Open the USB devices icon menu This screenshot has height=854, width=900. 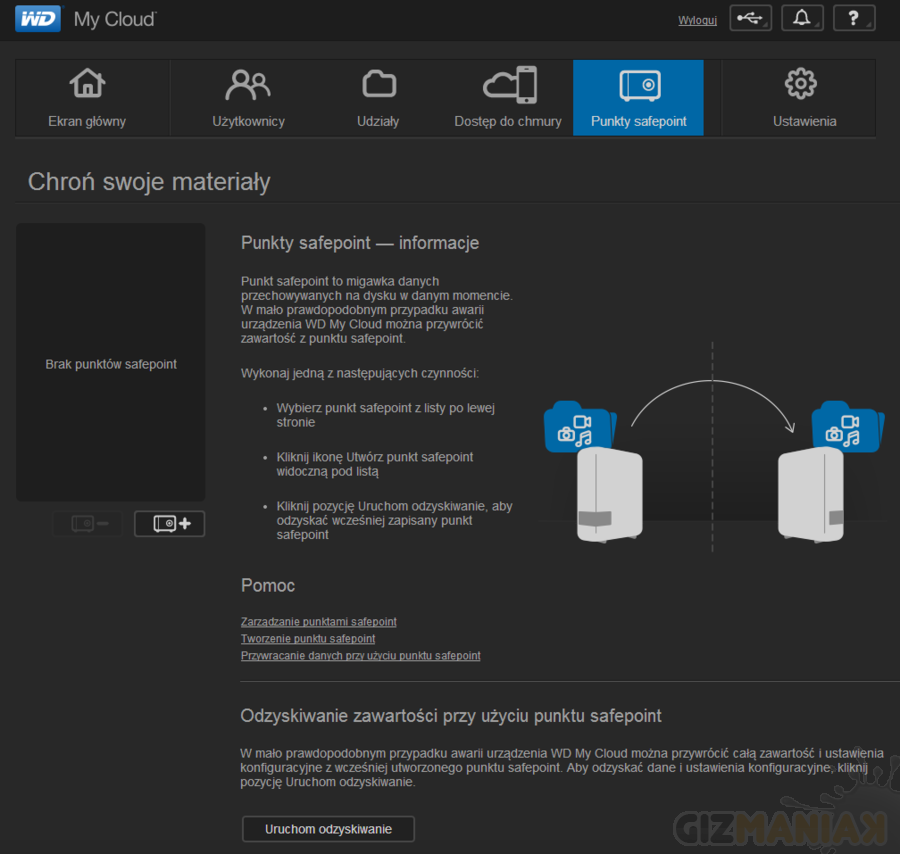(x=750, y=19)
